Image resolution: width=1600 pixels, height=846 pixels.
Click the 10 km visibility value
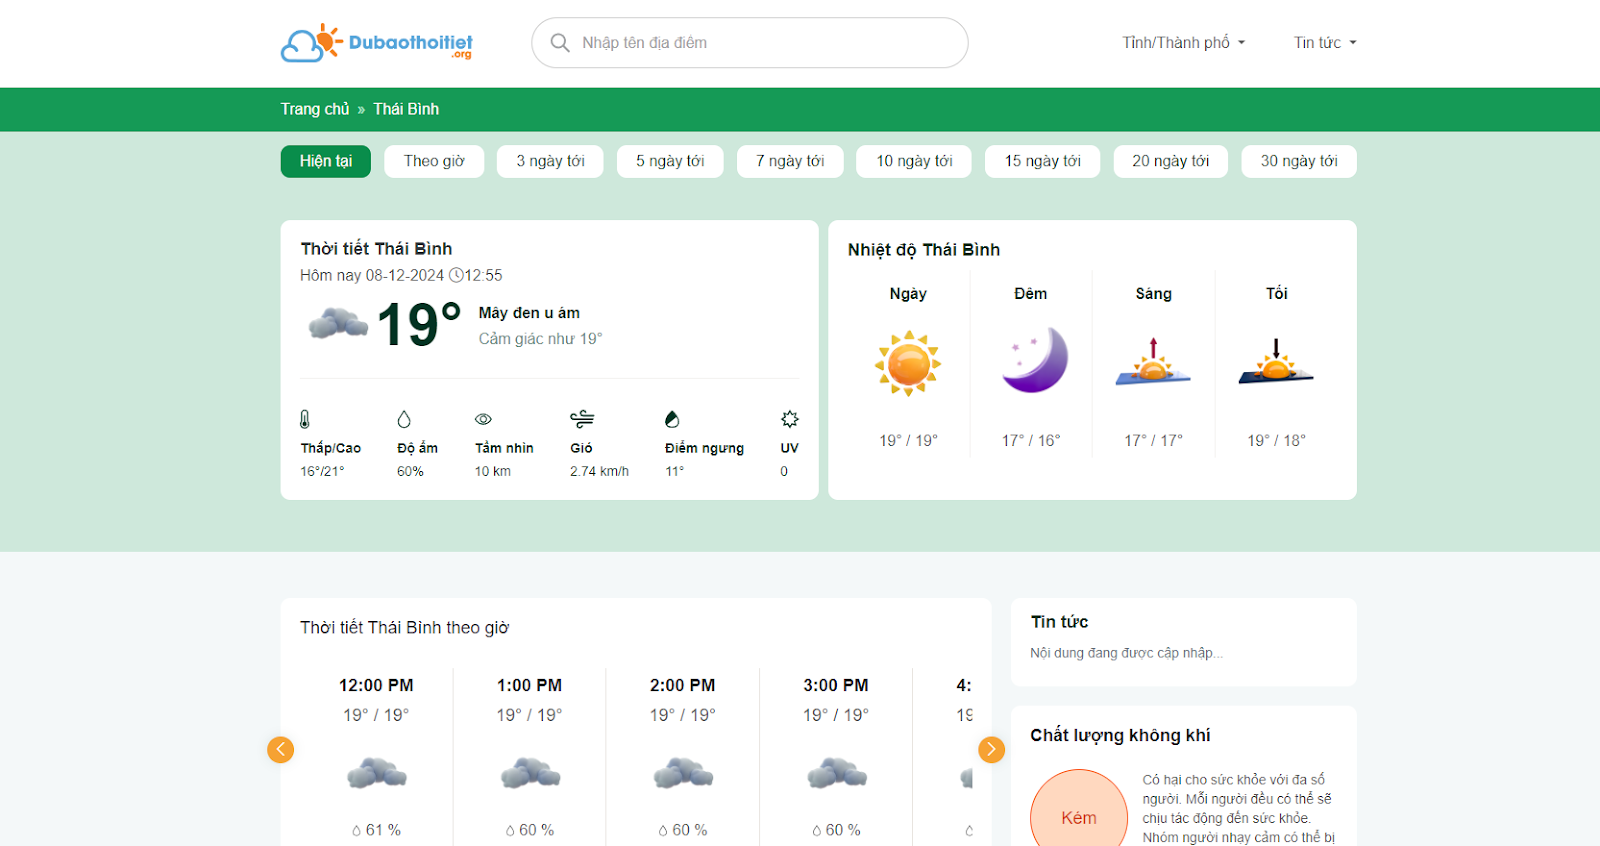coord(492,471)
